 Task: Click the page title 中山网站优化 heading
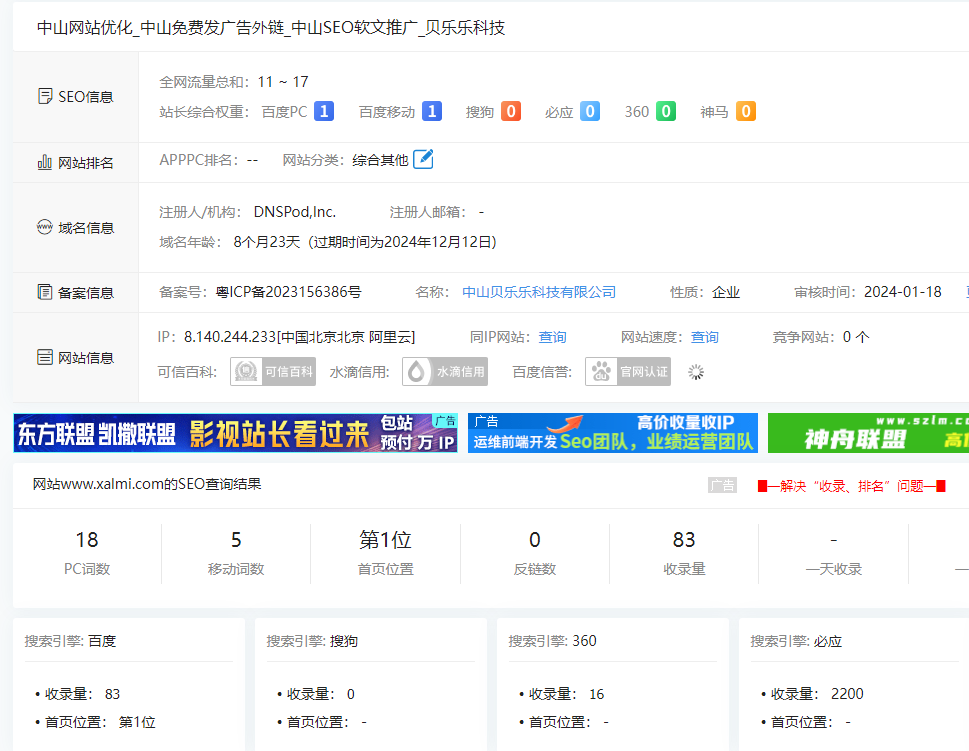tap(271, 28)
